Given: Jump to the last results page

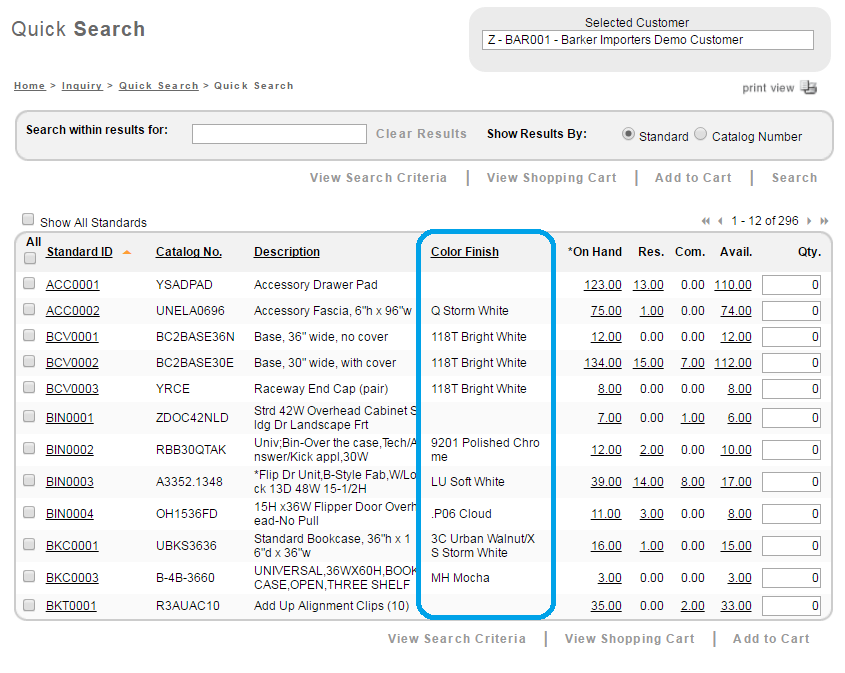Looking at the screenshot, I should click(823, 221).
